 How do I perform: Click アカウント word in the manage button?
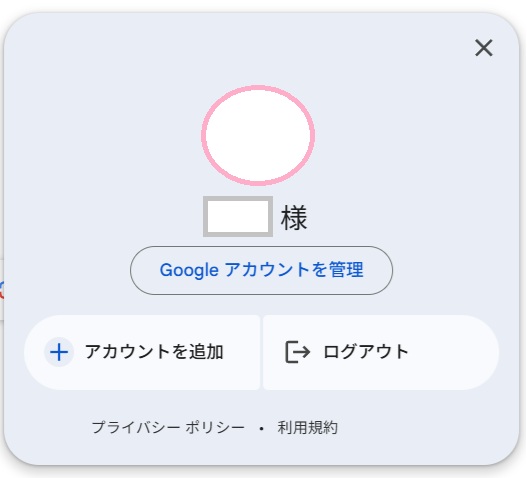(267, 270)
